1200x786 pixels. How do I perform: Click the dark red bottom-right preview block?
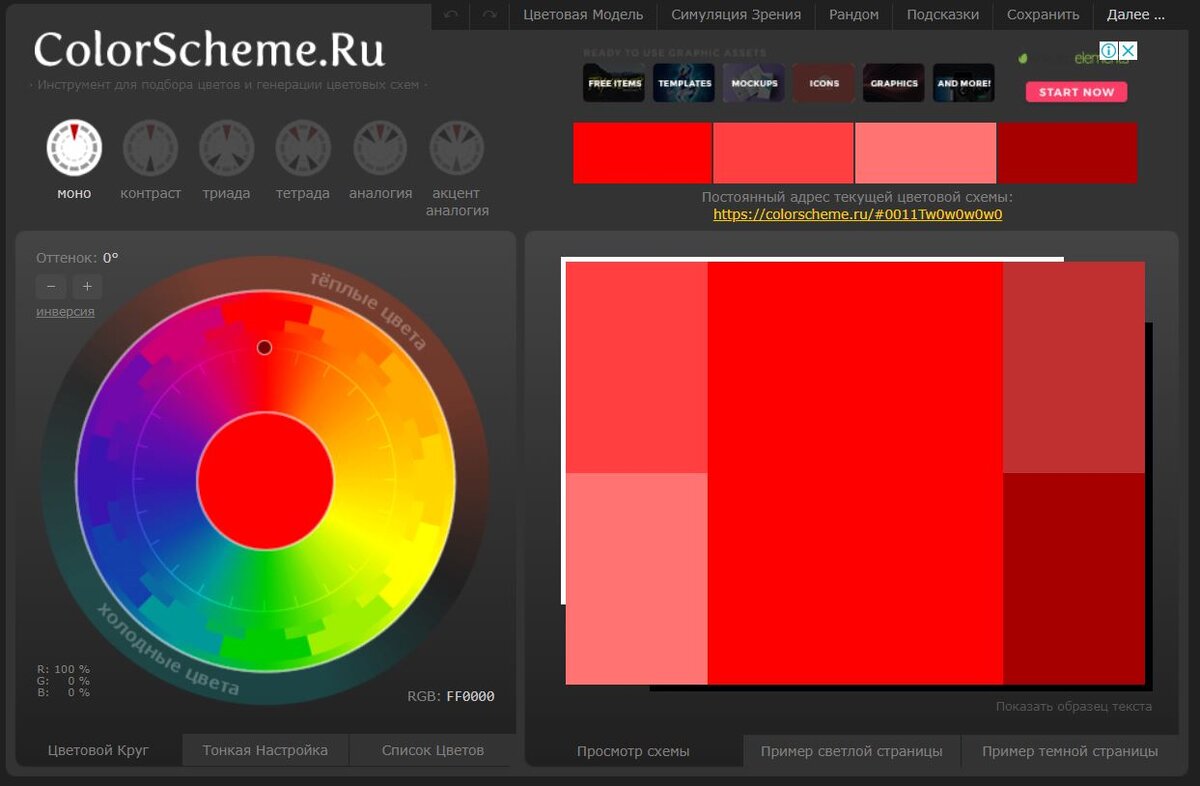point(1074,579)
